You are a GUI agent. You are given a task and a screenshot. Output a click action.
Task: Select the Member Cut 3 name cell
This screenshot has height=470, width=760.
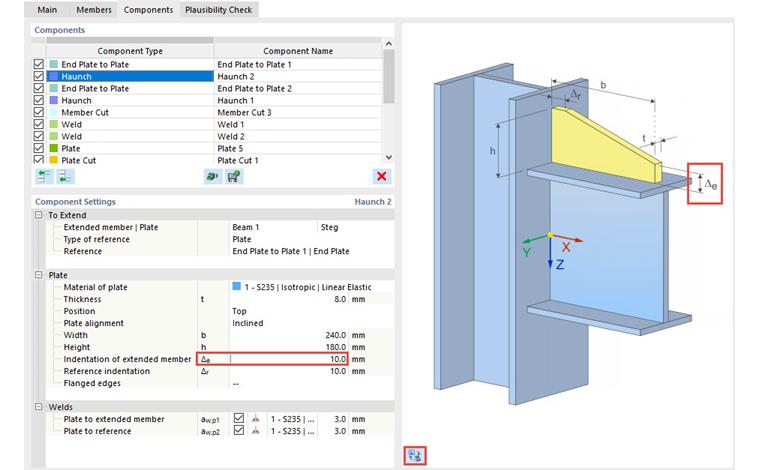pyautogui.click(x=298, y=112)
